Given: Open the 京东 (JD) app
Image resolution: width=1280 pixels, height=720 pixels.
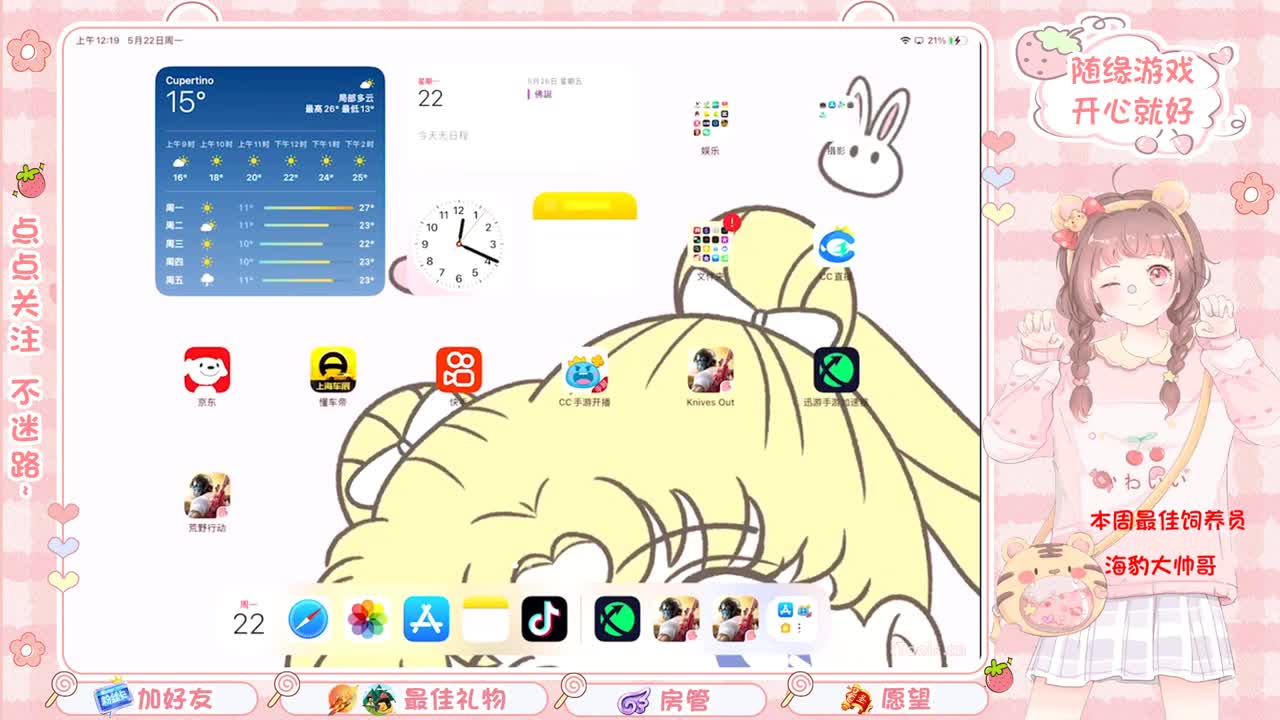Looking at the screenshot, I should click(207, 370).
